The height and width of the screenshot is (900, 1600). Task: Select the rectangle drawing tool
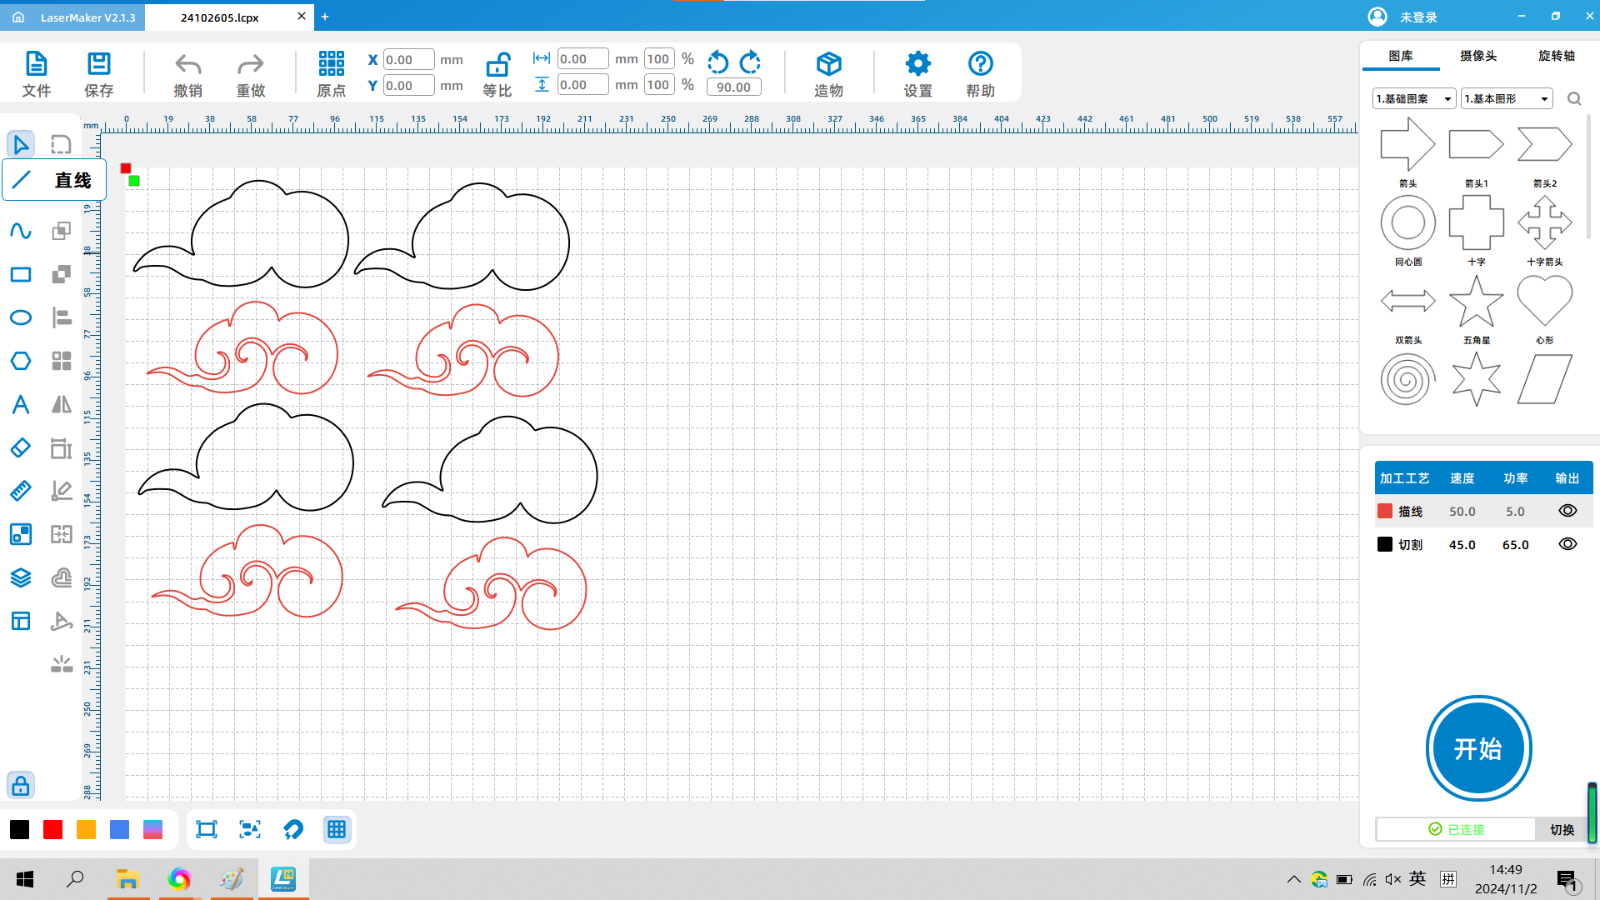[21, 274]
